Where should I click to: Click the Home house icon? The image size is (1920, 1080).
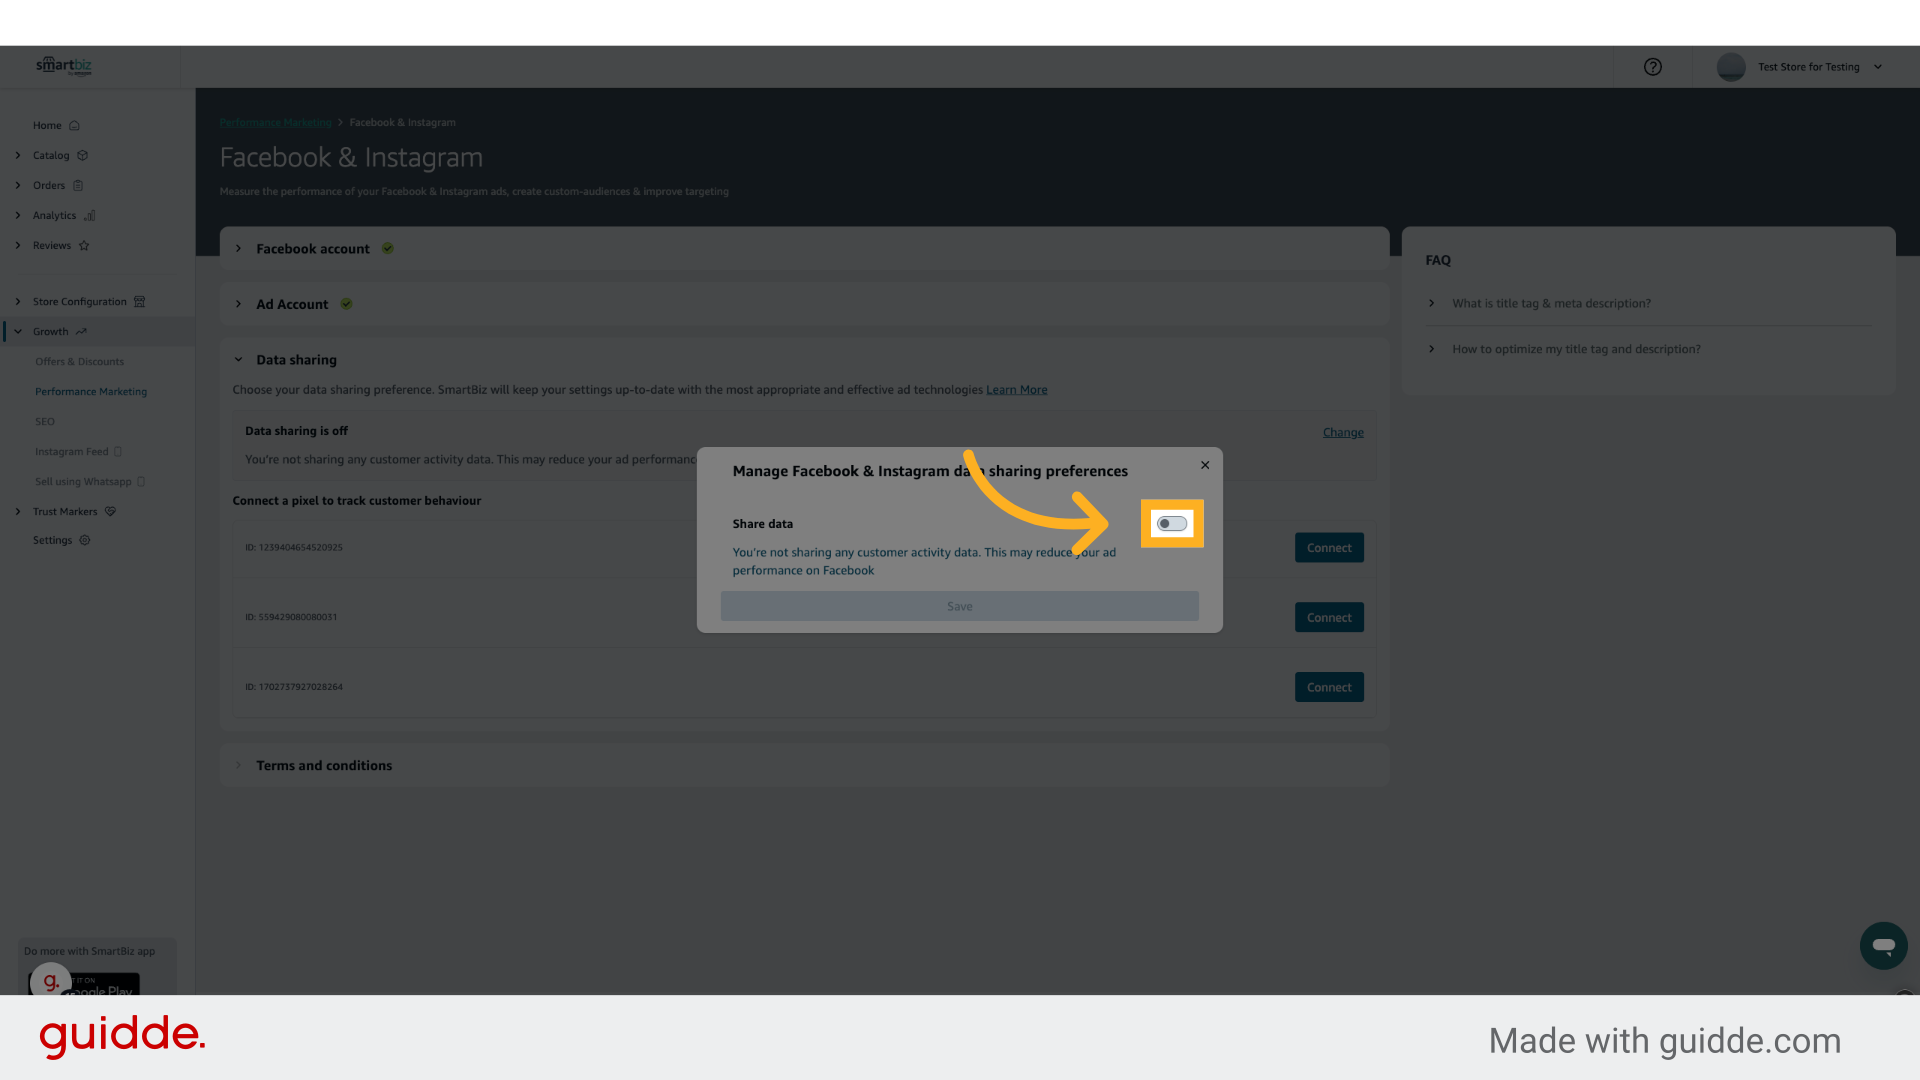tap(74, 126)
